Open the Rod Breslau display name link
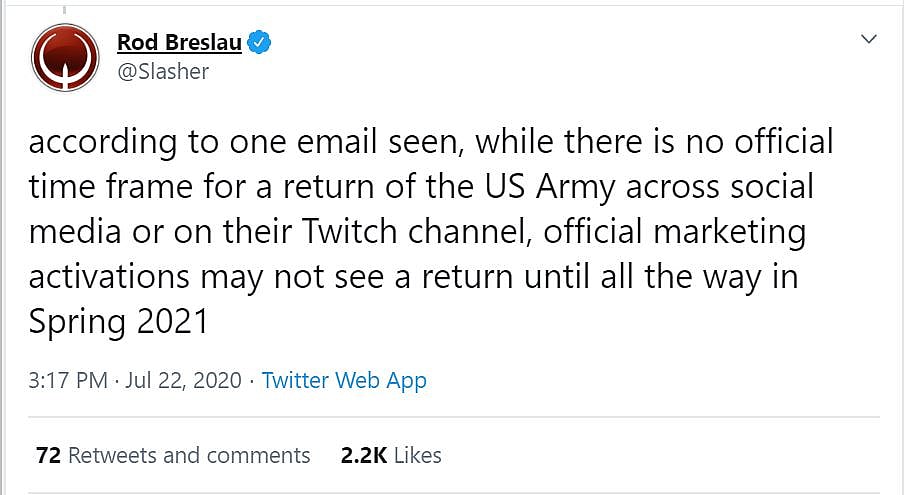906x495 pixels. point(179,43)
